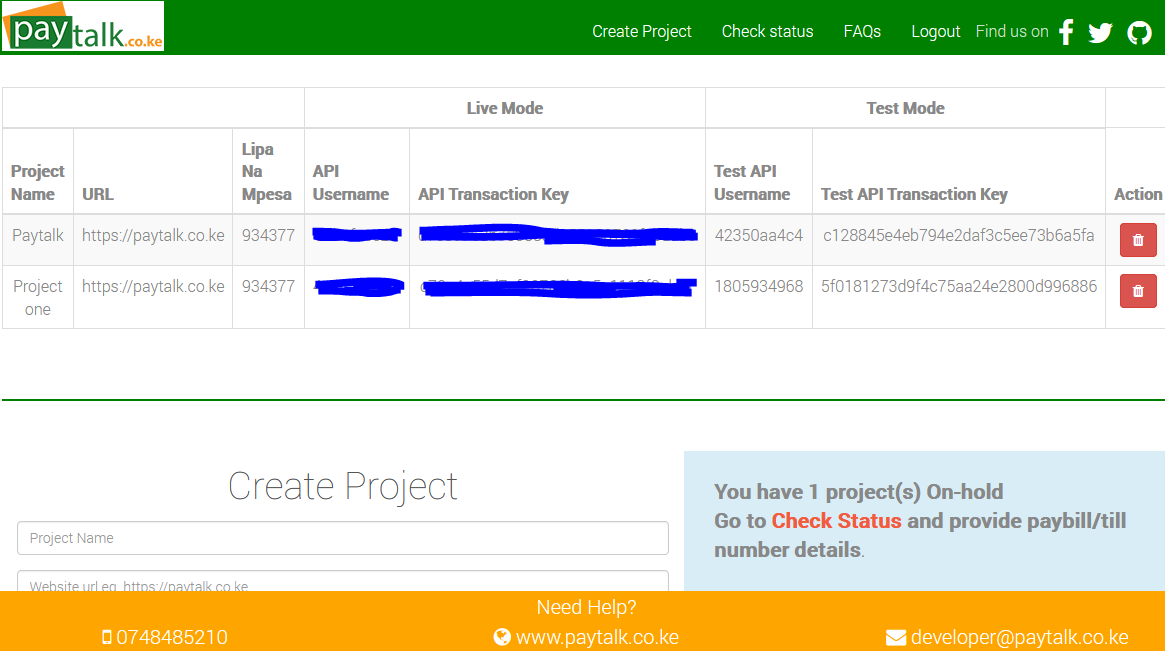The height and width of the screenshot is (652, 1165).
Task: Focus the Project Name input field
Action: coord(343,538)
